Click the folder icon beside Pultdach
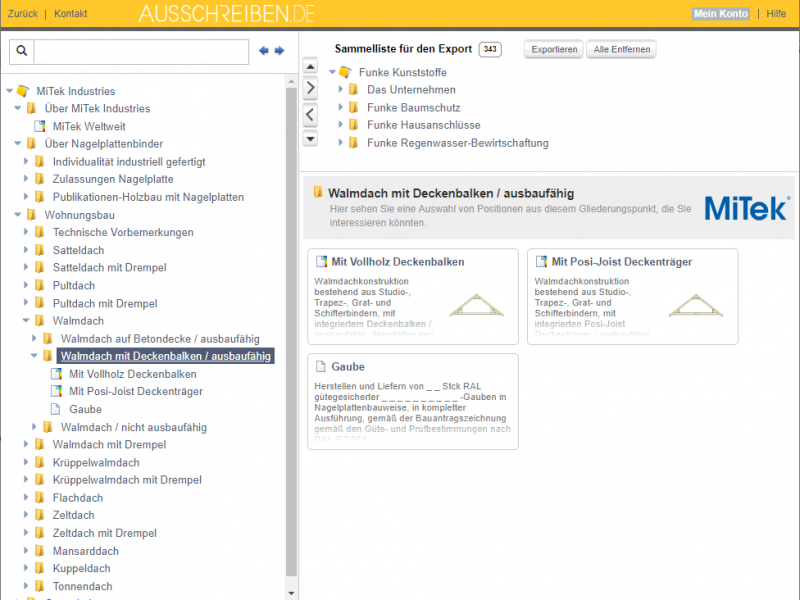The width and height of the screenshot is (800, 600). point(39,285)
